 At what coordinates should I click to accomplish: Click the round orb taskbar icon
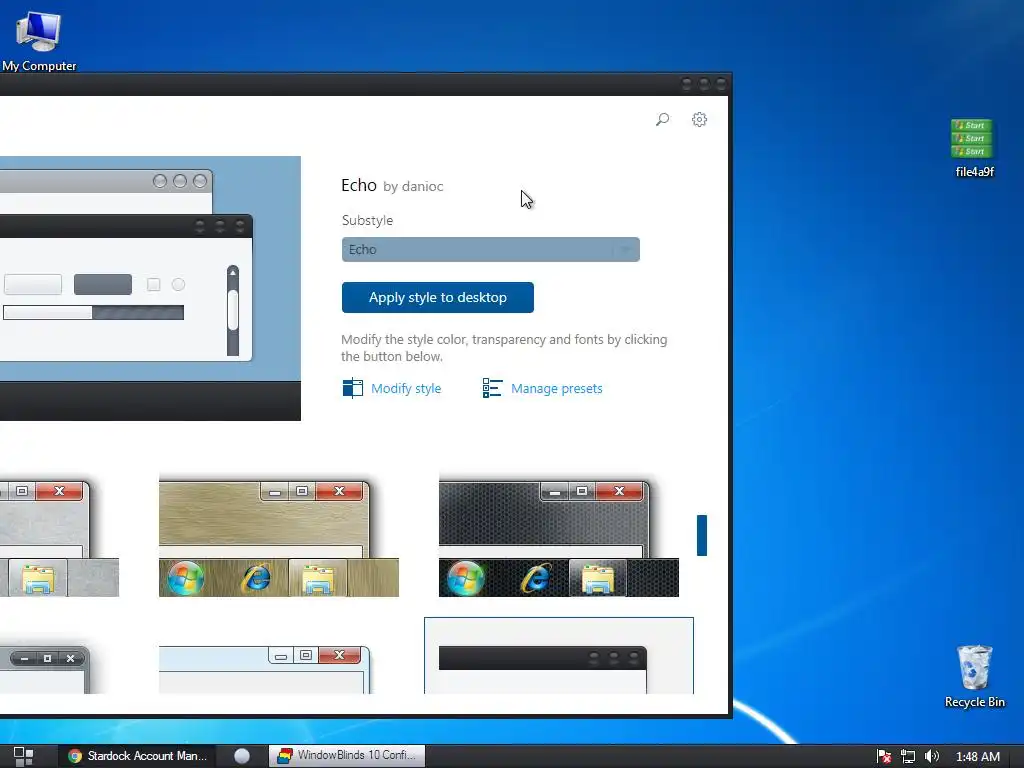click(242, 756)
